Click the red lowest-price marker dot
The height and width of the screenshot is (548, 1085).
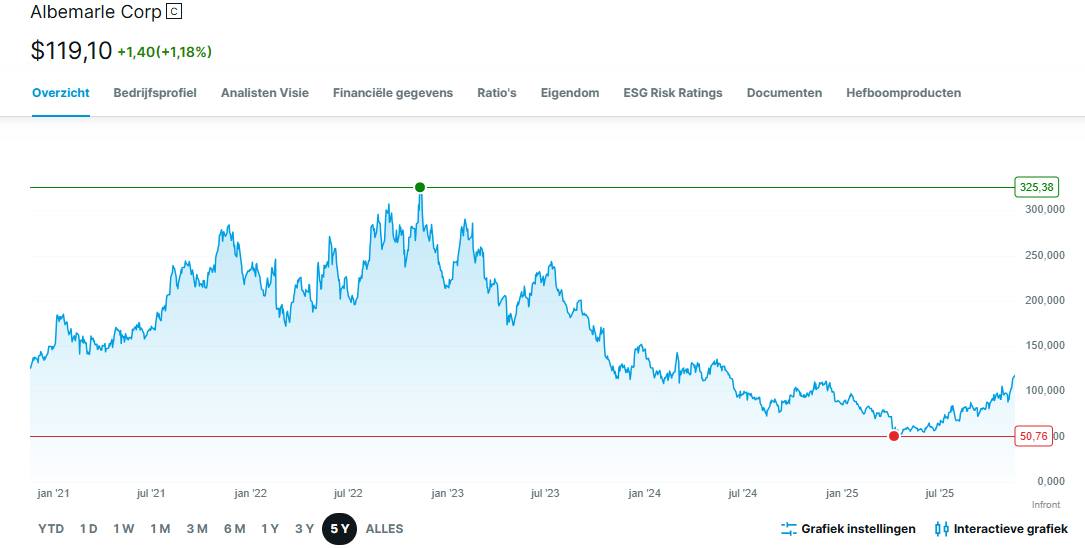click(x=894, y=436)
